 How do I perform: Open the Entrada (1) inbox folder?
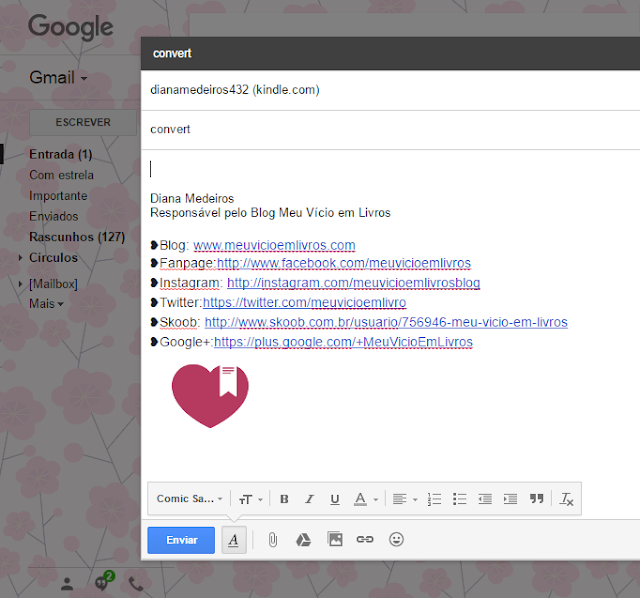click(x=61, y=154)
